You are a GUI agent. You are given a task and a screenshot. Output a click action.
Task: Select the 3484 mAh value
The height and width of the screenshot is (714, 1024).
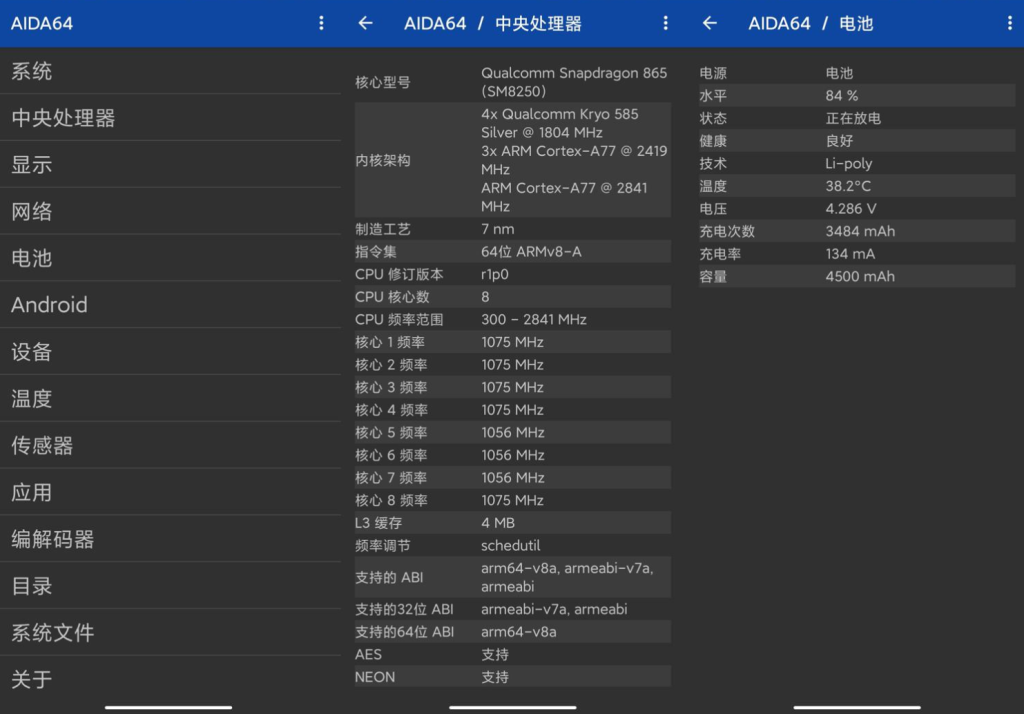click(860, 231)
